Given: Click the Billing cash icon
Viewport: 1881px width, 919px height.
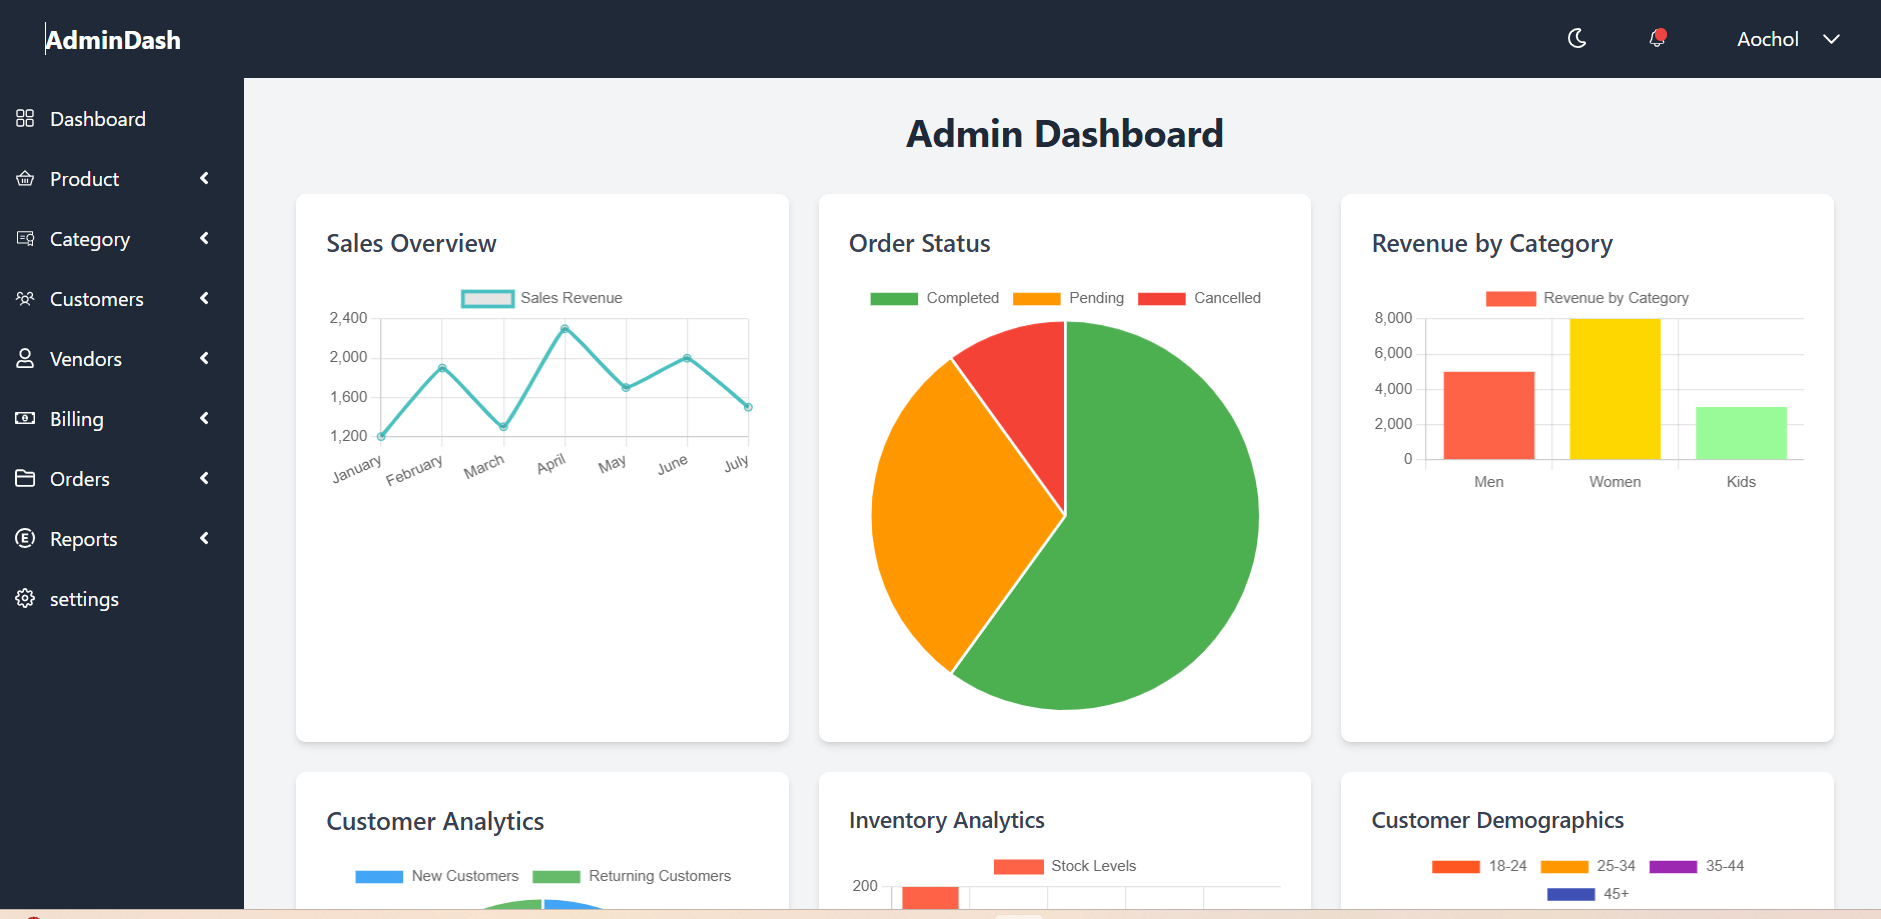Looking at the screenshot, I should (25, 419).
